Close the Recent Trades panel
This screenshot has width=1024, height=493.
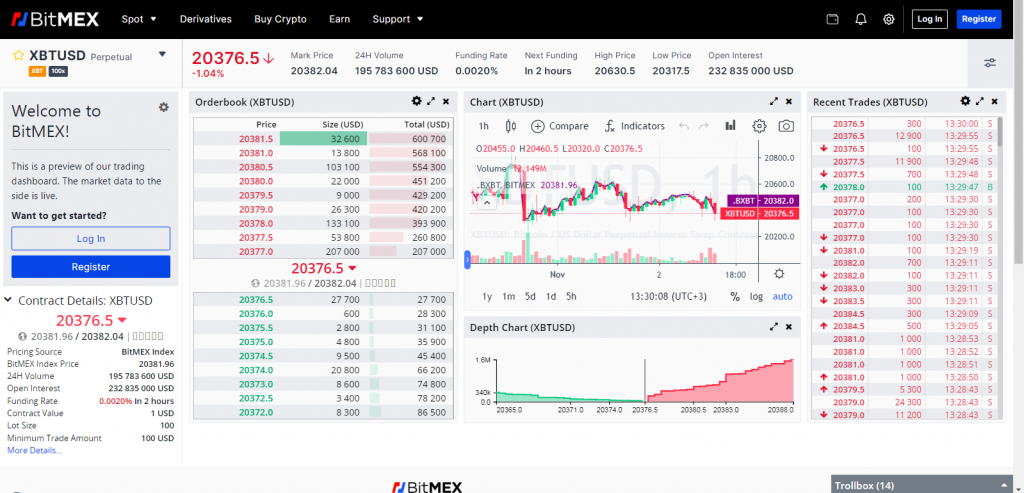(995, 101)
